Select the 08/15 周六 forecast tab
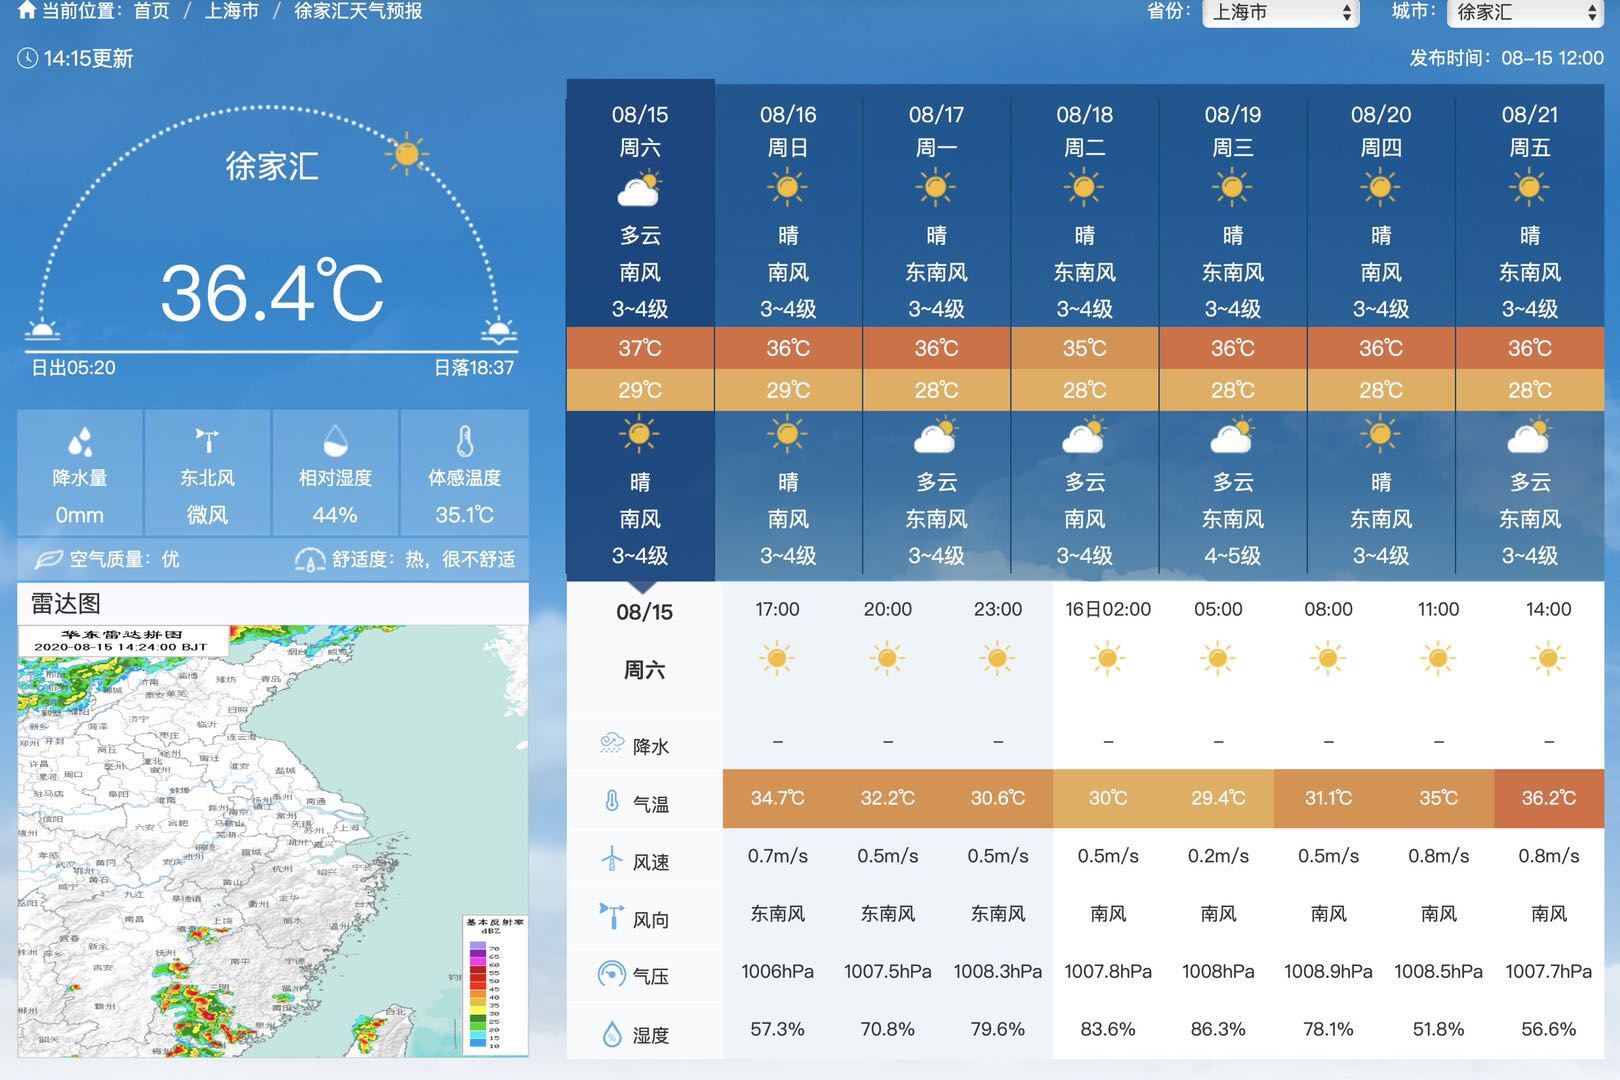Viewport: 1620px width, 1080px height. point(640,131)
